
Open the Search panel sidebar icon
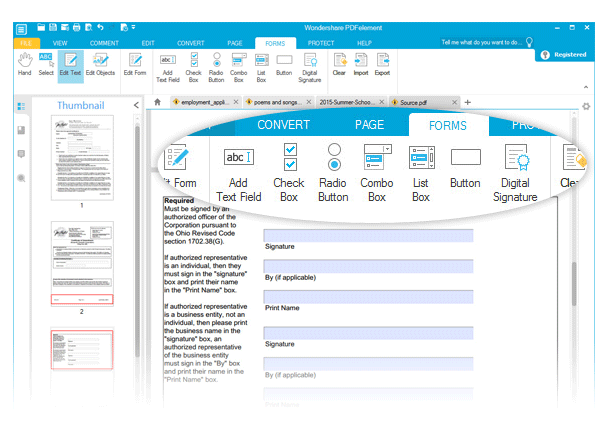pos(21,178)
